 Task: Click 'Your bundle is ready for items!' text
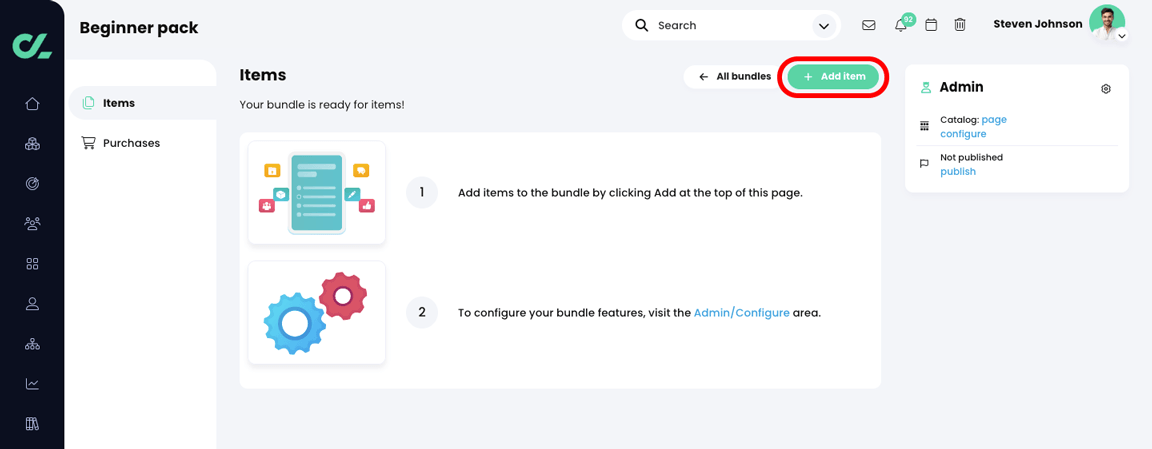click(322, 105)
